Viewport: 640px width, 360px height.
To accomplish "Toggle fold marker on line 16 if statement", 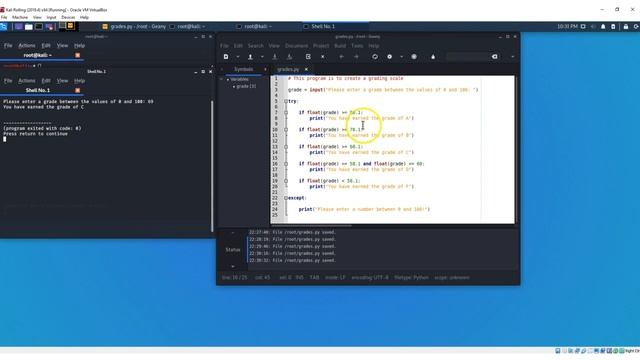I will pyautogui.click(x=286, y=164).
